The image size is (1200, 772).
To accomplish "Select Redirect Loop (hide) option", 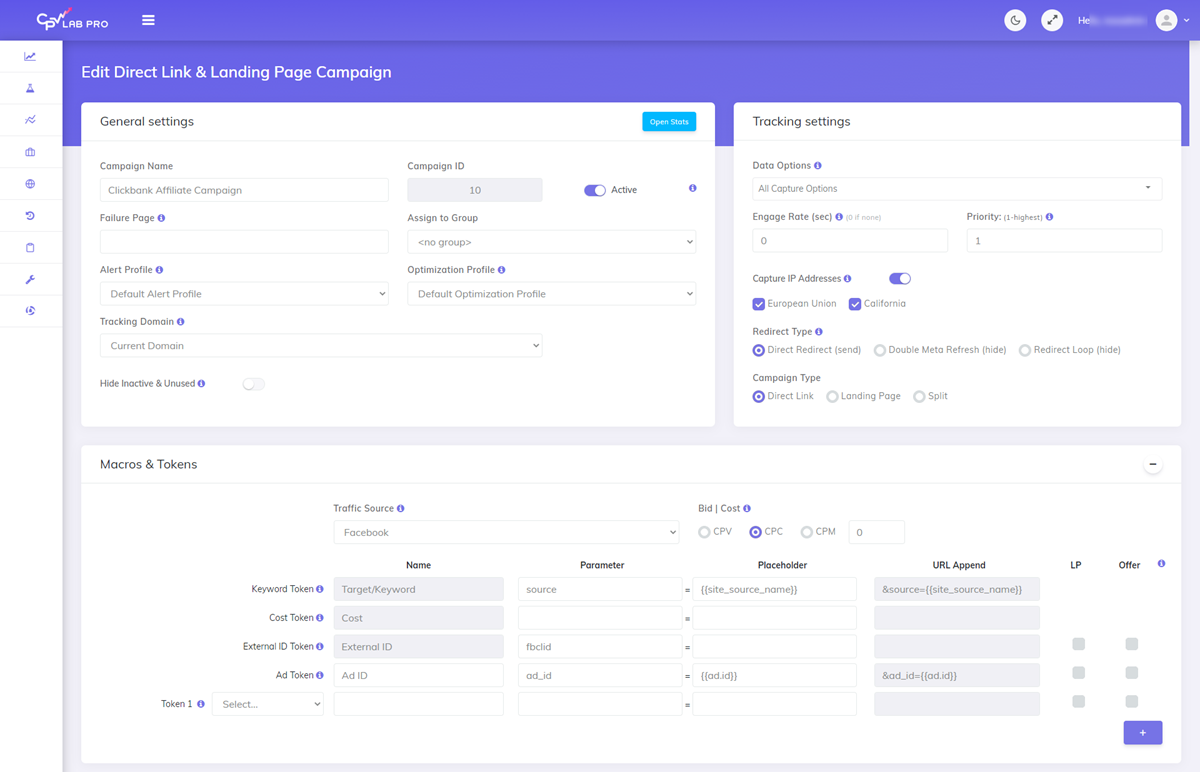I will (1025, 351).
